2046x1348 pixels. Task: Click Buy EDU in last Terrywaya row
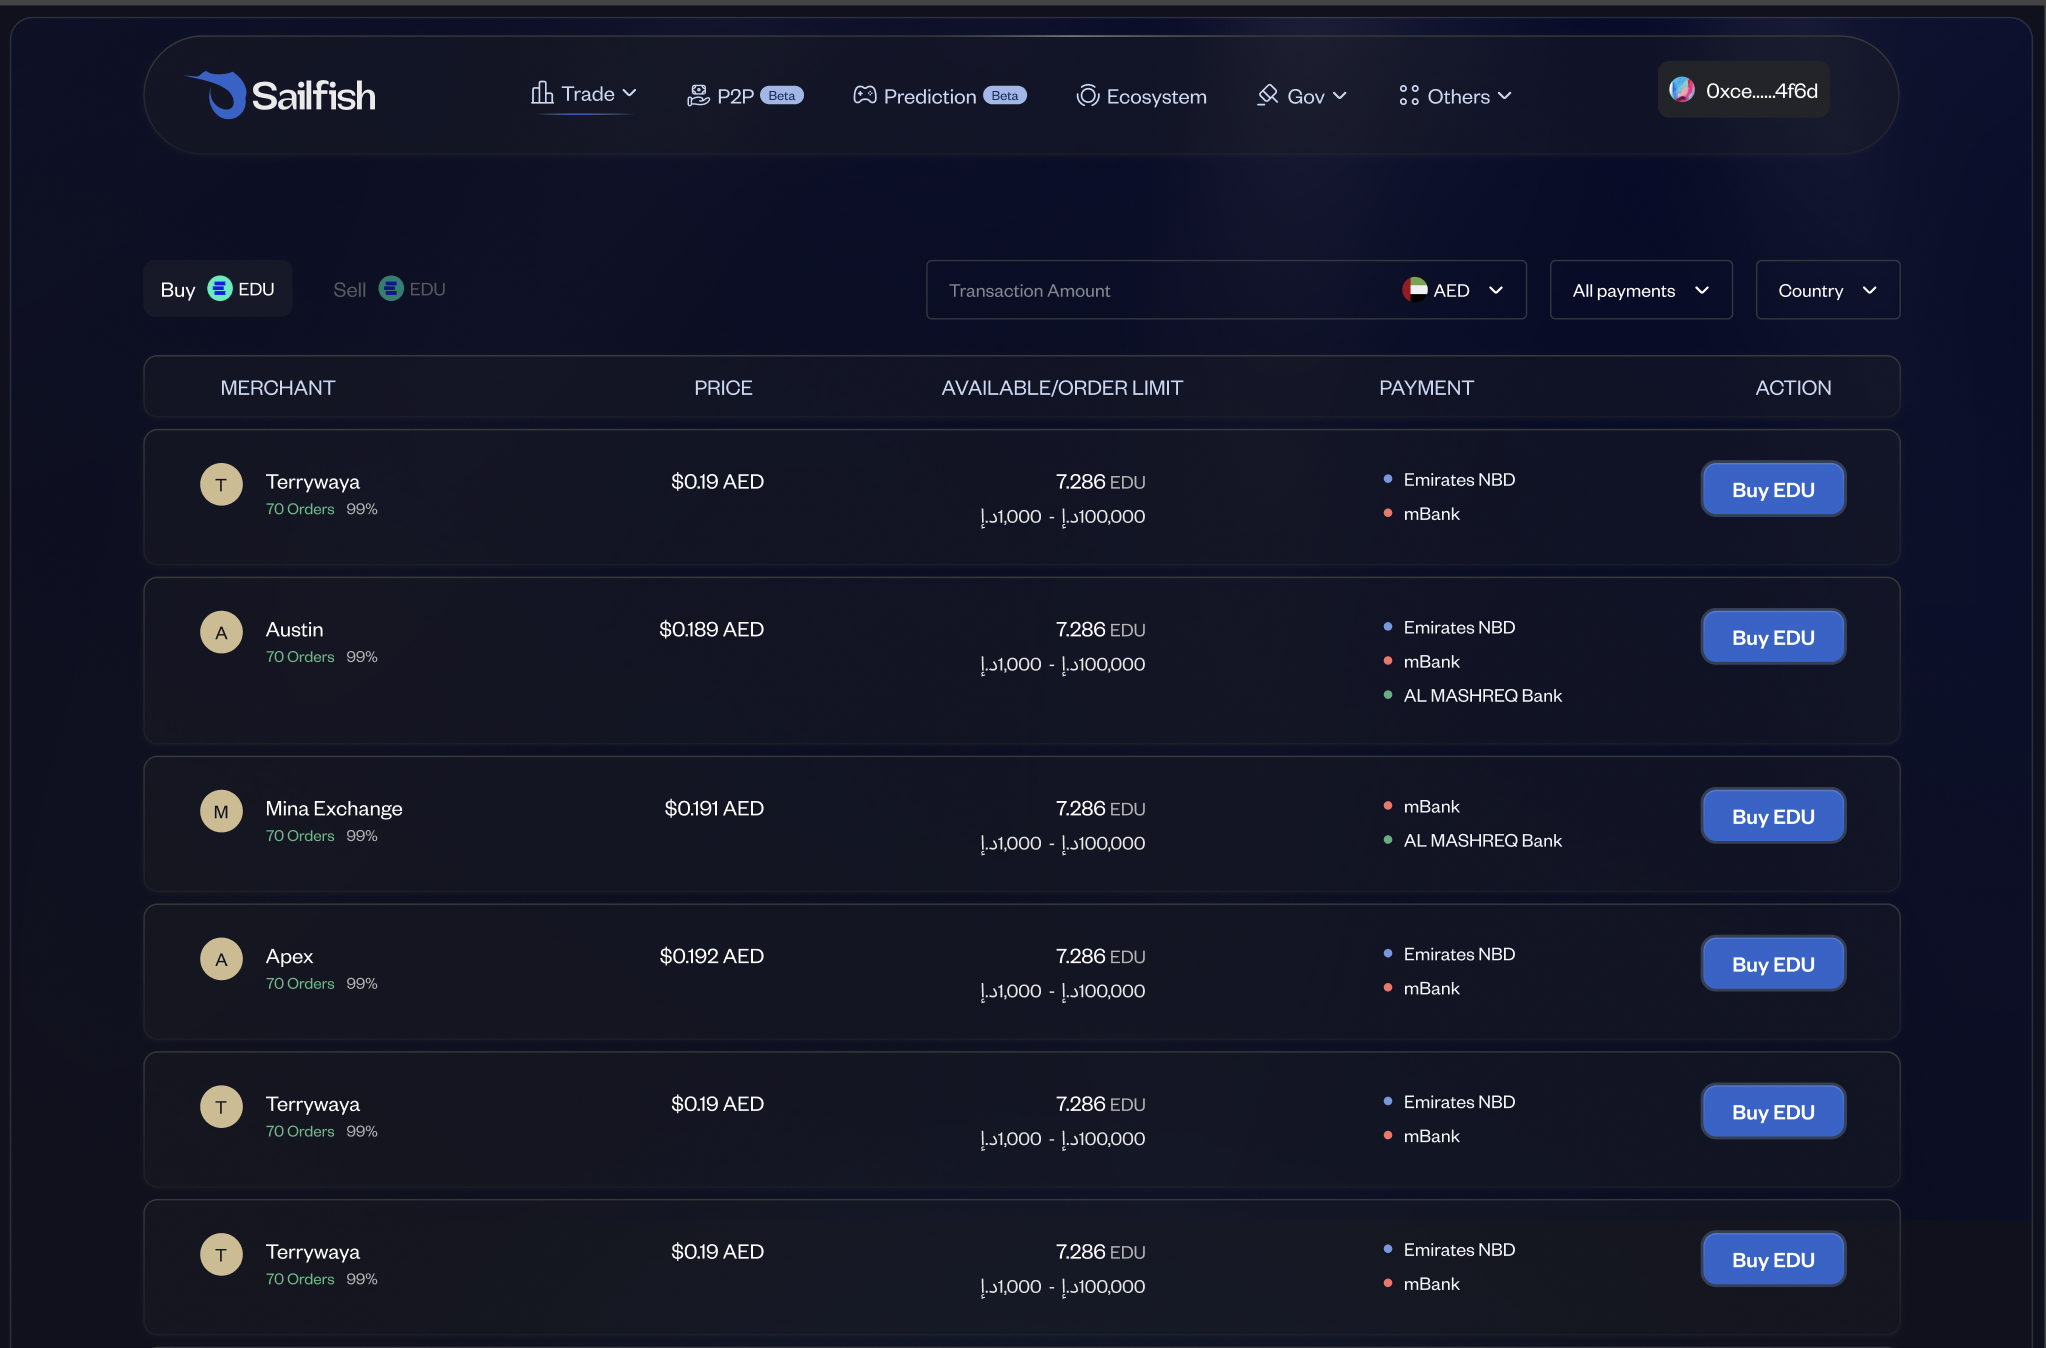(x=1773, y=1259)
